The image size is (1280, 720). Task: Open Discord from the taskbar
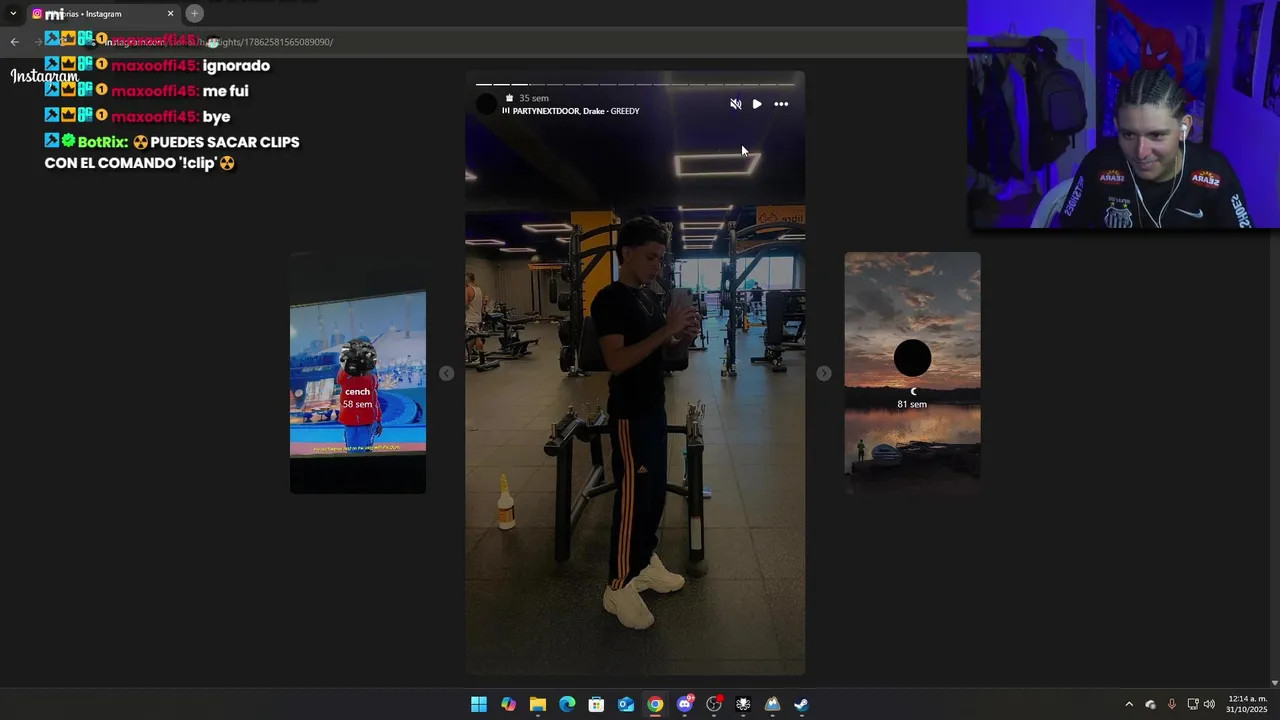coord(685,704)
